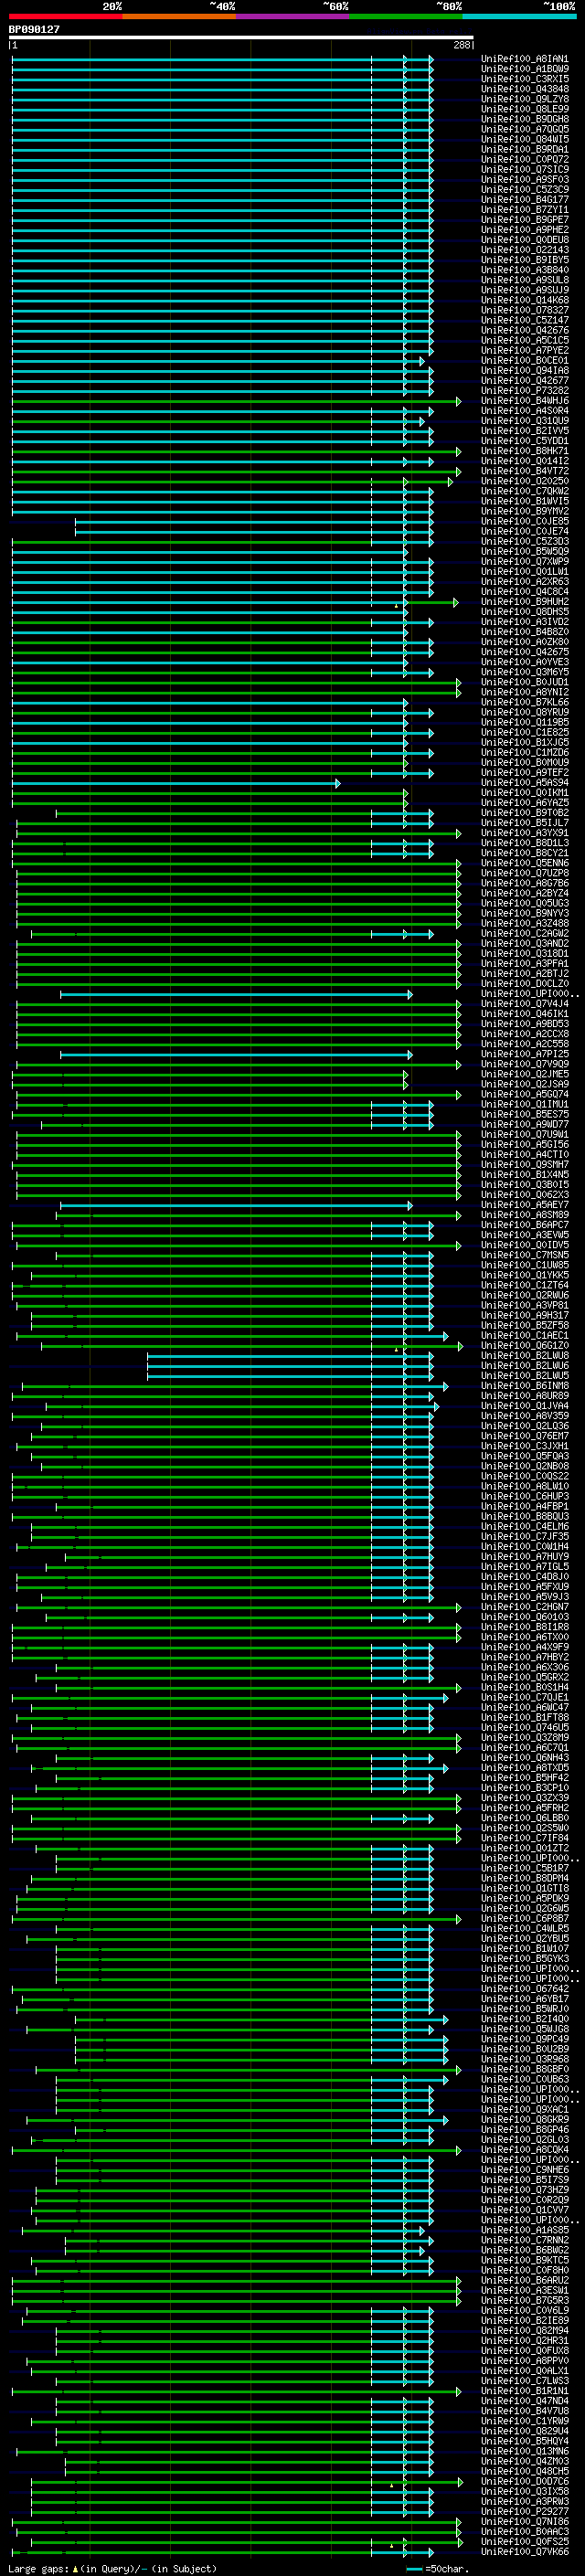Select the UniRef100_C4D8J0 label
This screenshot has width=585, height=2576.
(x=525, y=1577)
